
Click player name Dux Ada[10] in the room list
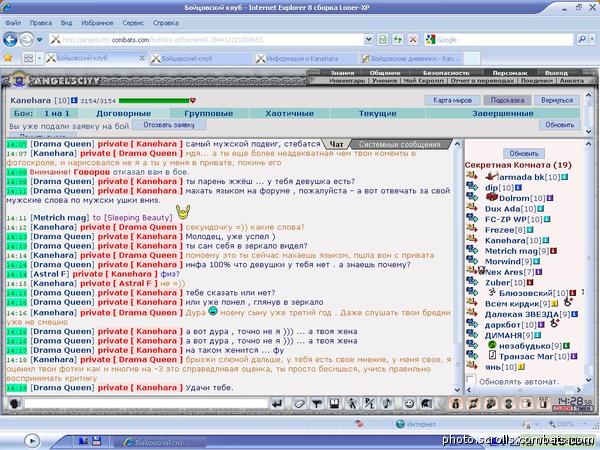[510, 209]
